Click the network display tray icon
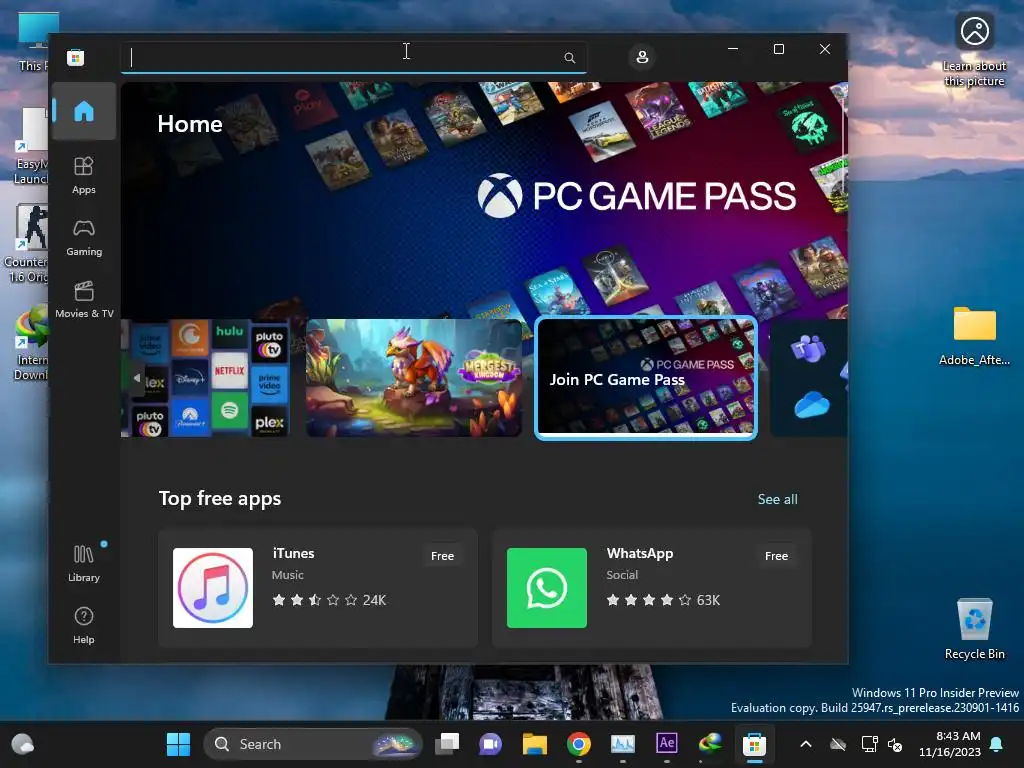The height and width of the screenshot is (768, 1024). coord(869,744)
